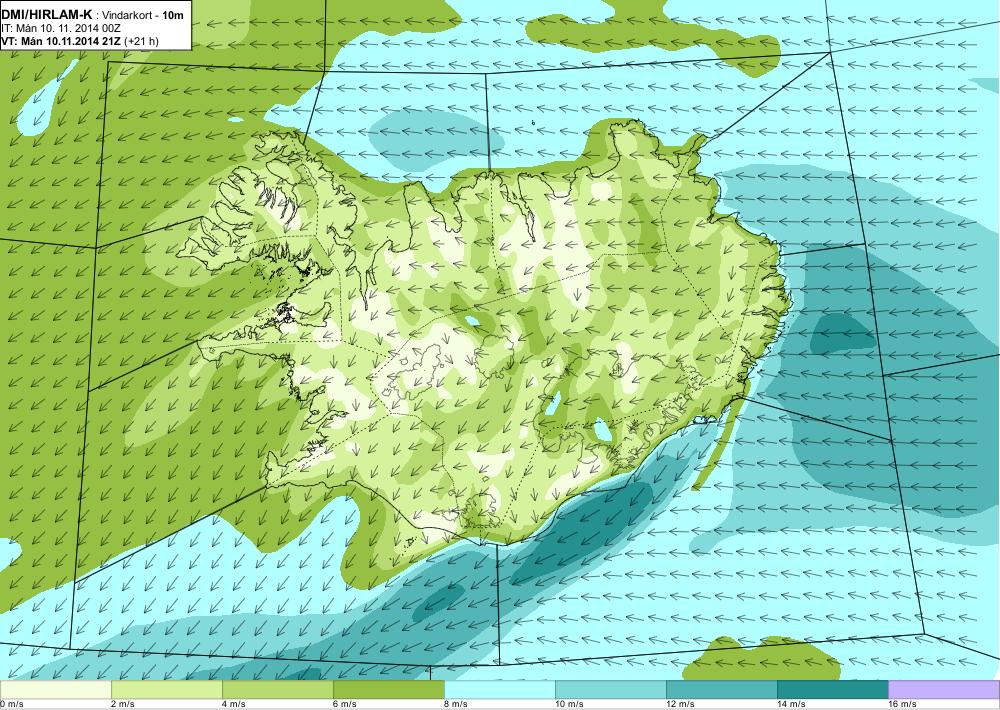Click the '2 m/s' legend label
The image size is (1000, 710).
(x=122, y=704)
